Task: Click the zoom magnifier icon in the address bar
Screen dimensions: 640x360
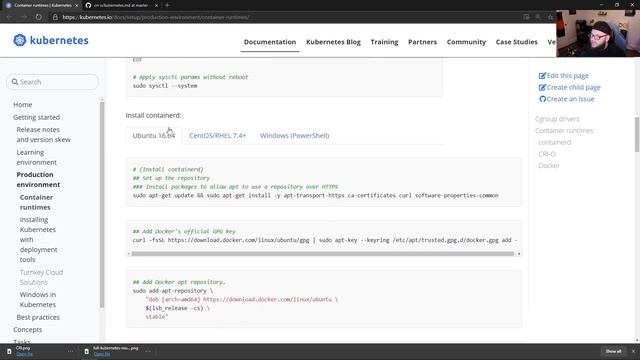Action: (538, 17)
